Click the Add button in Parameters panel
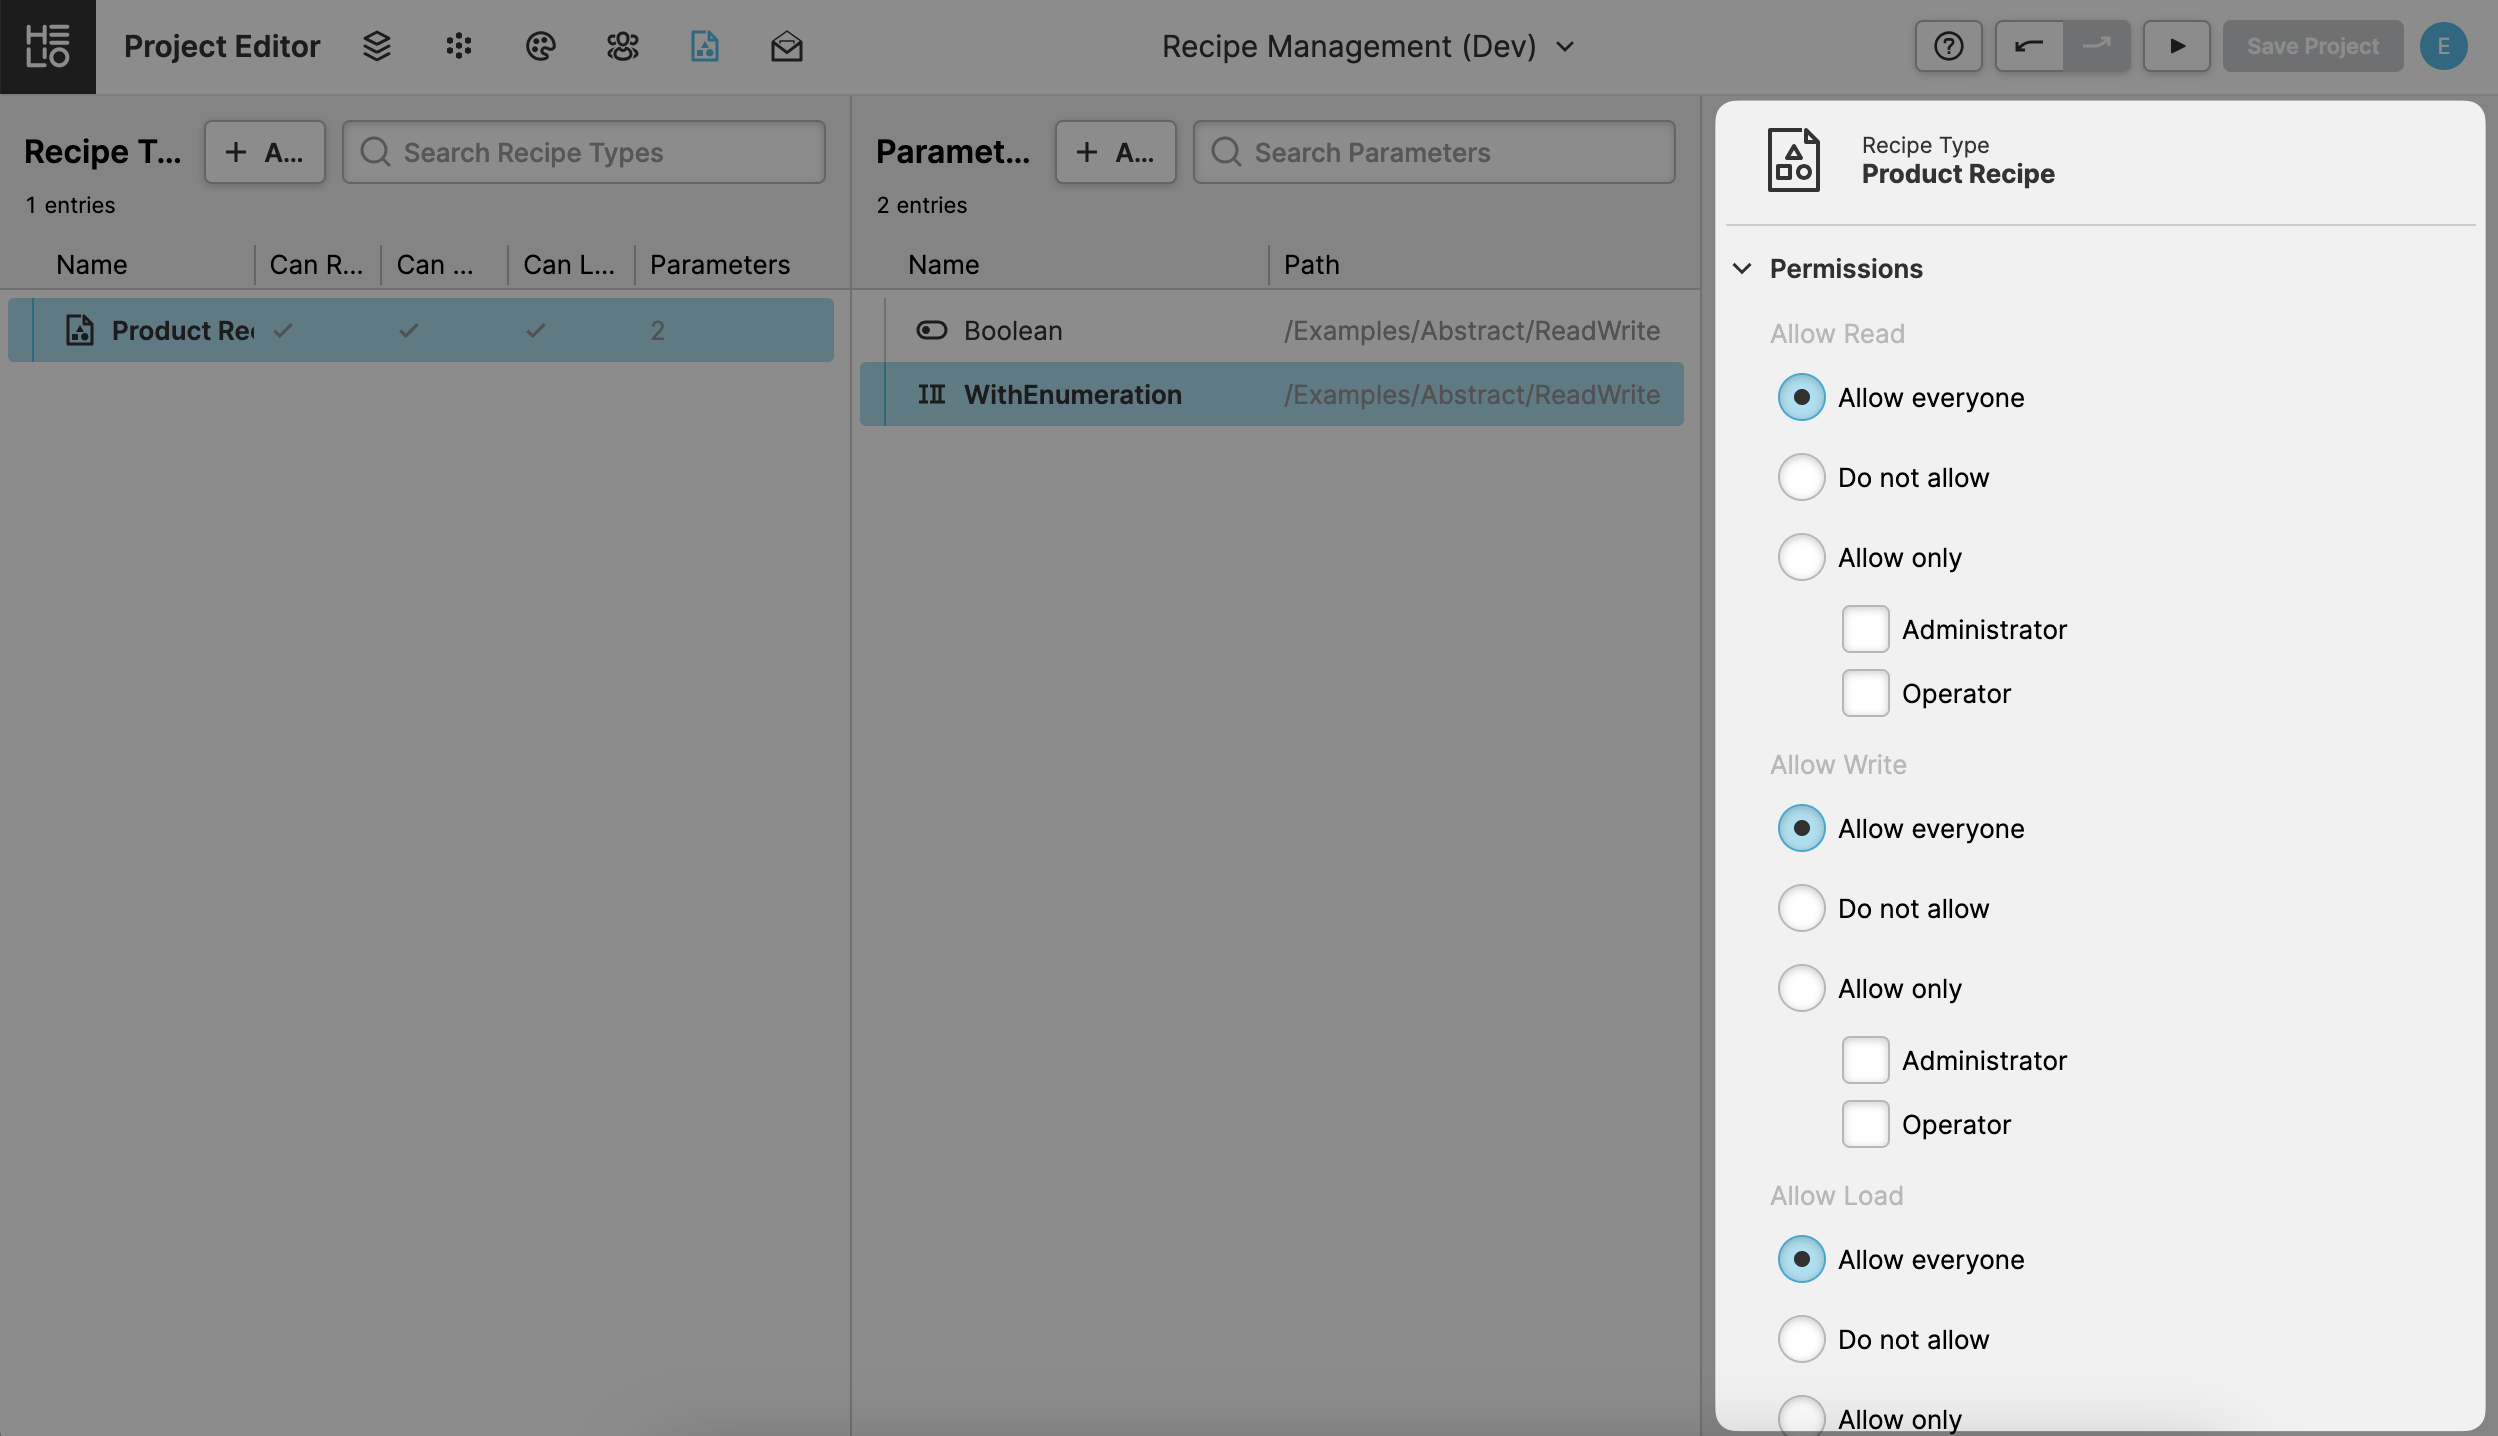 point(1115,152)
